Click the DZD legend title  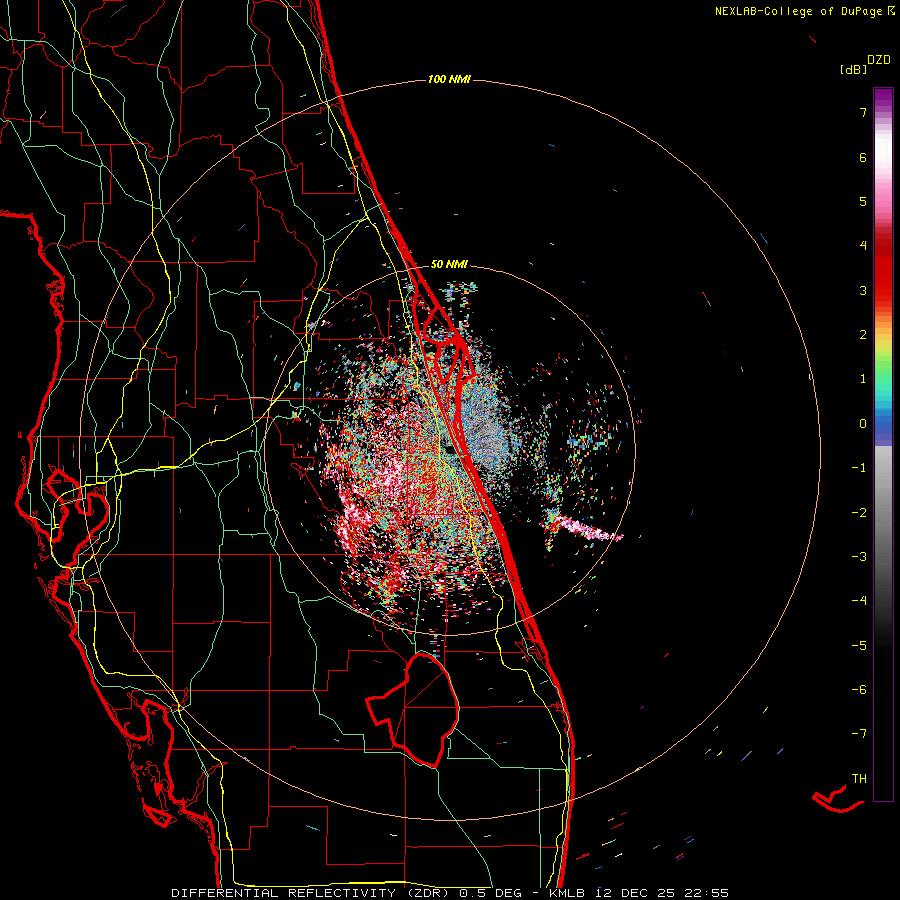coord(879,60)
